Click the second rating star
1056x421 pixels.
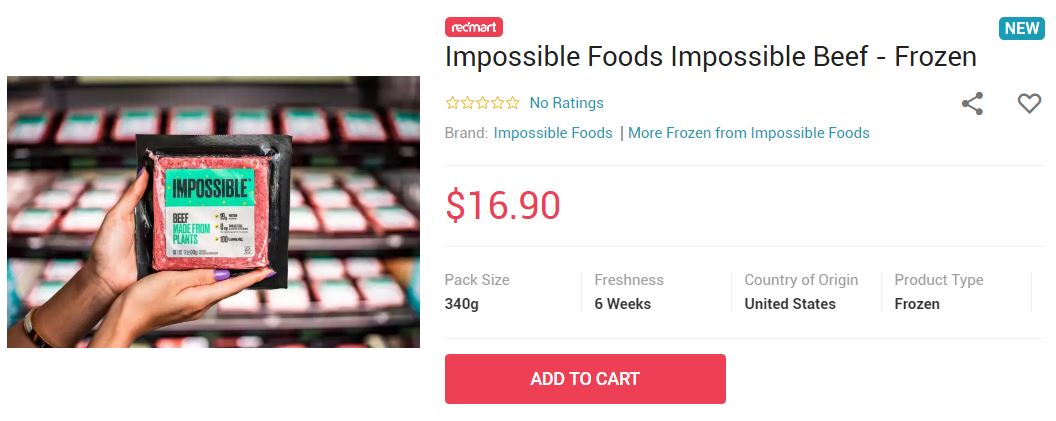(467, 103)
